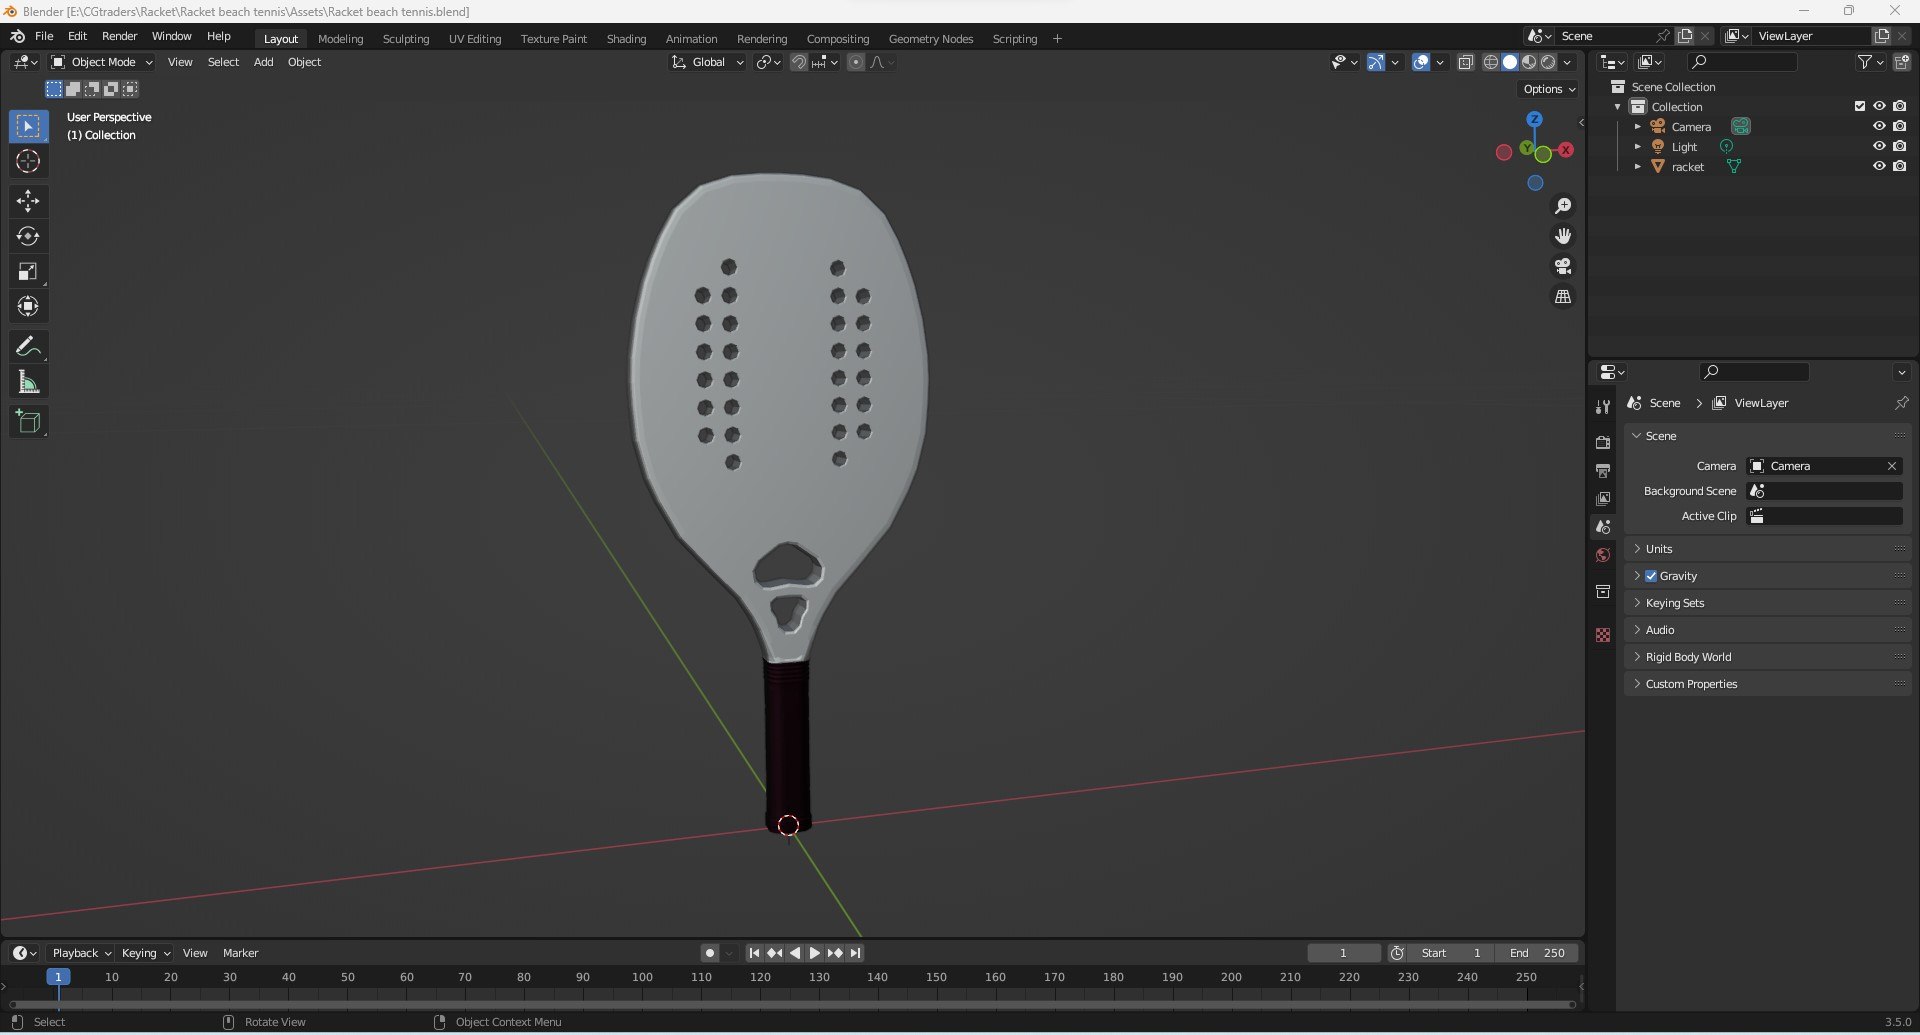This screenshot has height=1035, width=1920.
Task: Select the Transform tool
Action: coord(28,306)
